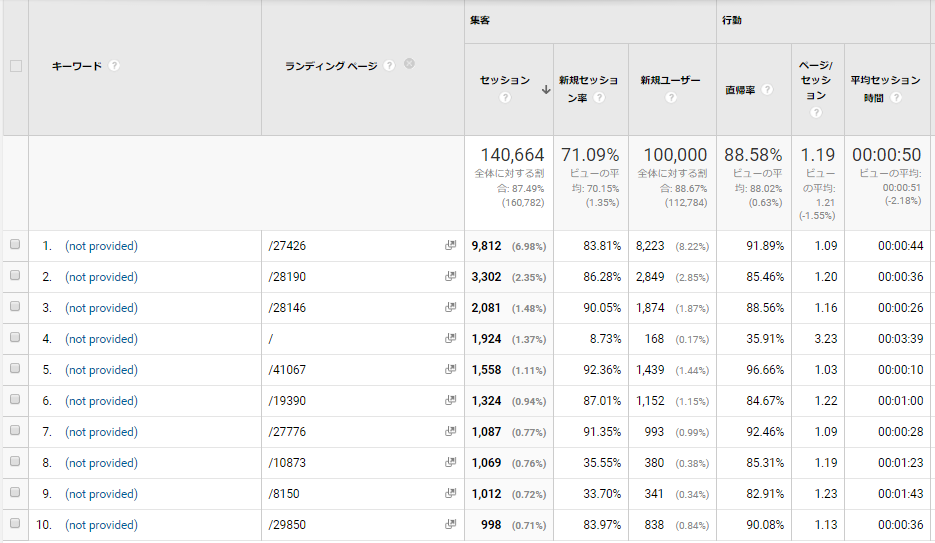This screenshot has width=935, height=543.
Task: Click help icon under 新規ユーザー header
Action: click(x=670, y=98)
